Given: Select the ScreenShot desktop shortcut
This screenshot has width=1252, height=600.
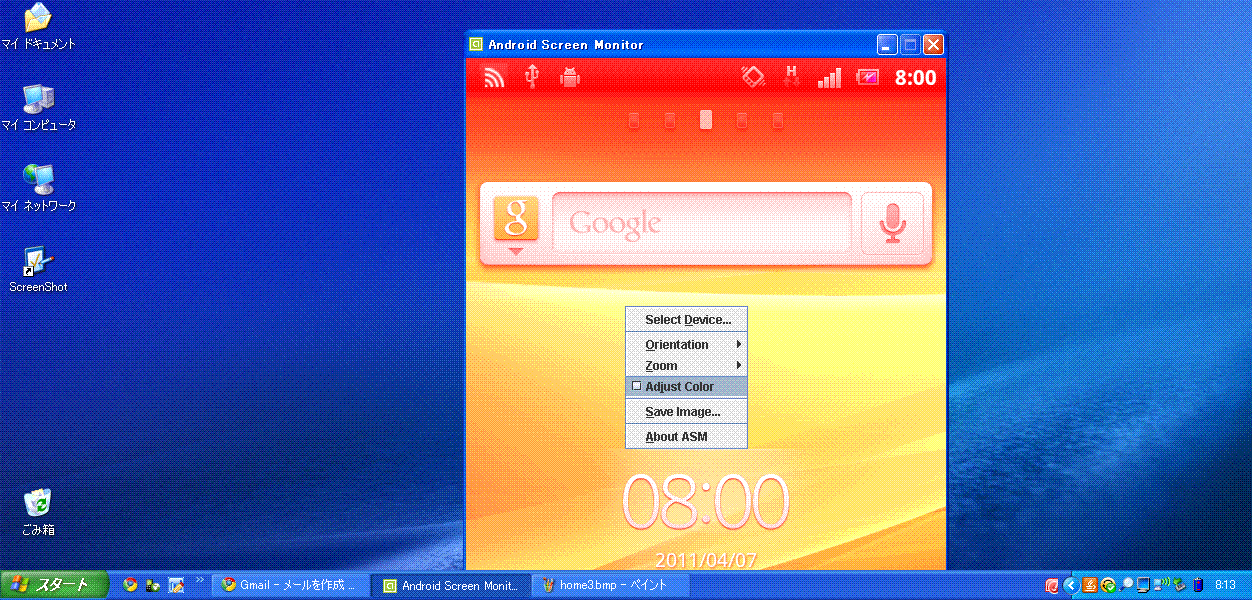Looking at the screenshot, I should 38,270.
